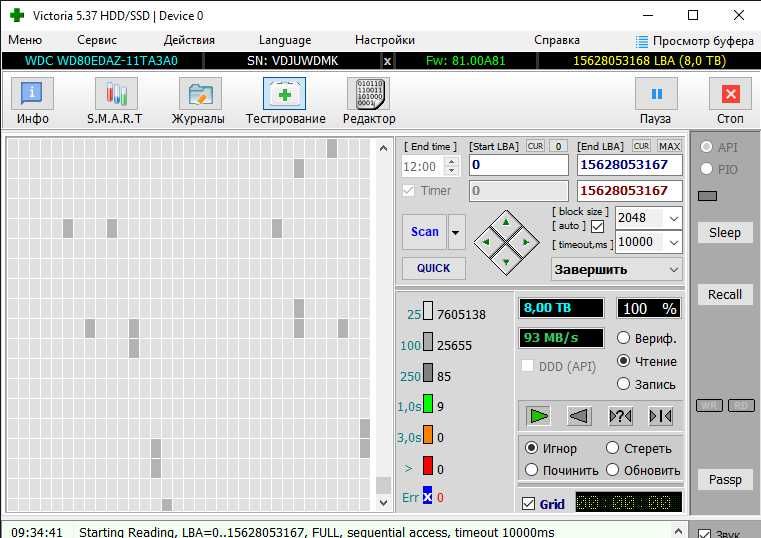The height and width of the screenshot is (538, 761).
Task: Open the S.M.A.R.T attributes view
Action: 116,101
